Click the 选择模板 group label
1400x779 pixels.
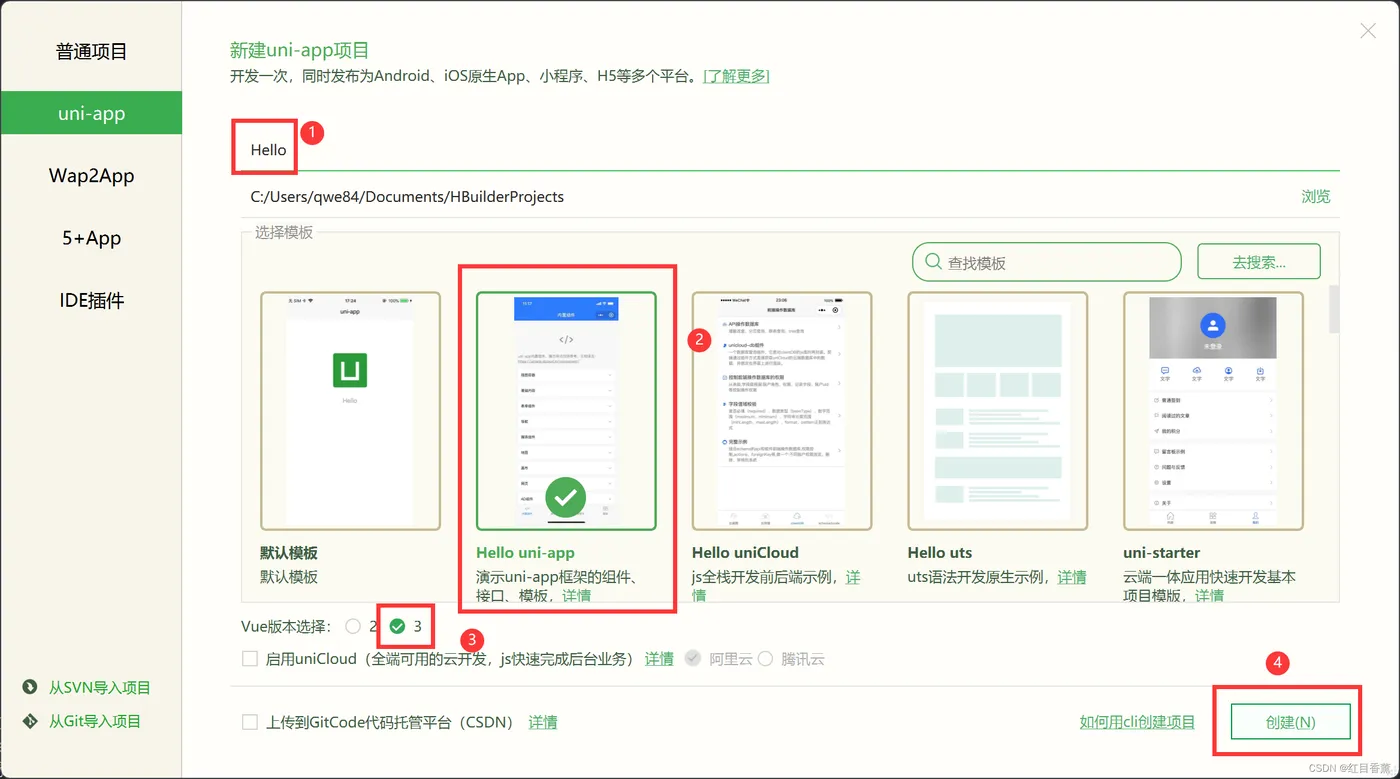[284, 232]
